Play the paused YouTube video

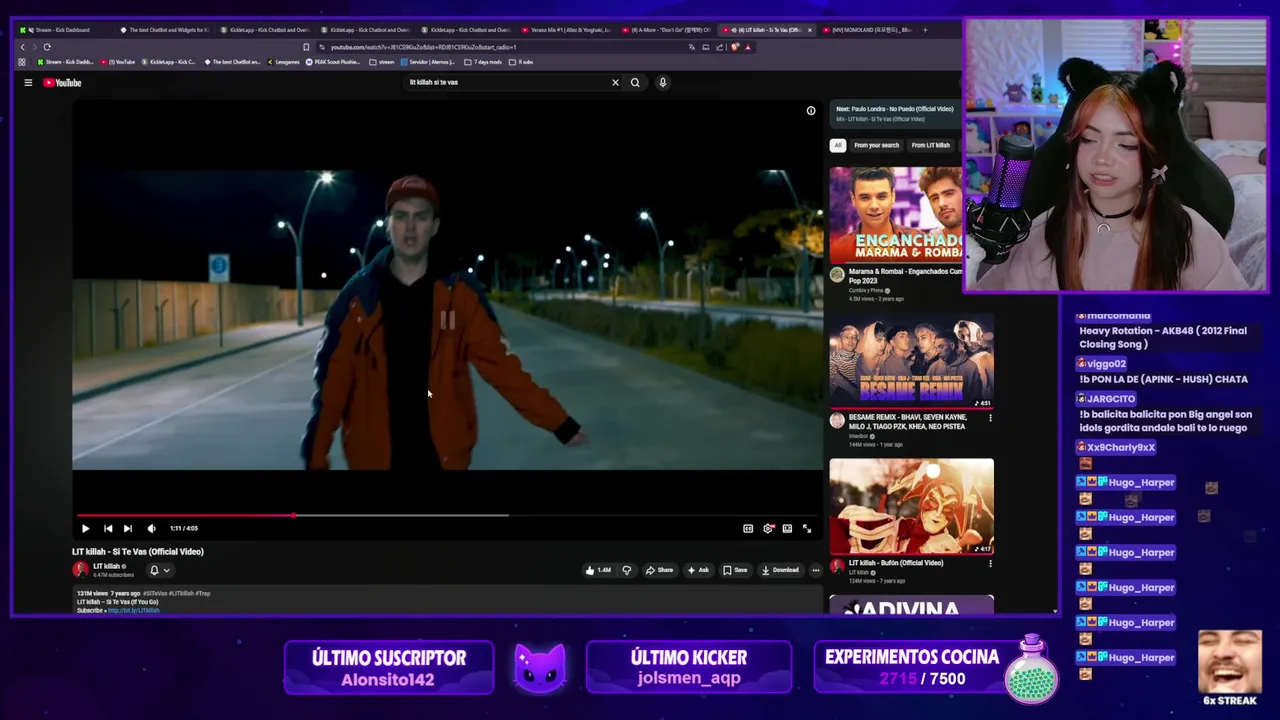tap(85, 528)
